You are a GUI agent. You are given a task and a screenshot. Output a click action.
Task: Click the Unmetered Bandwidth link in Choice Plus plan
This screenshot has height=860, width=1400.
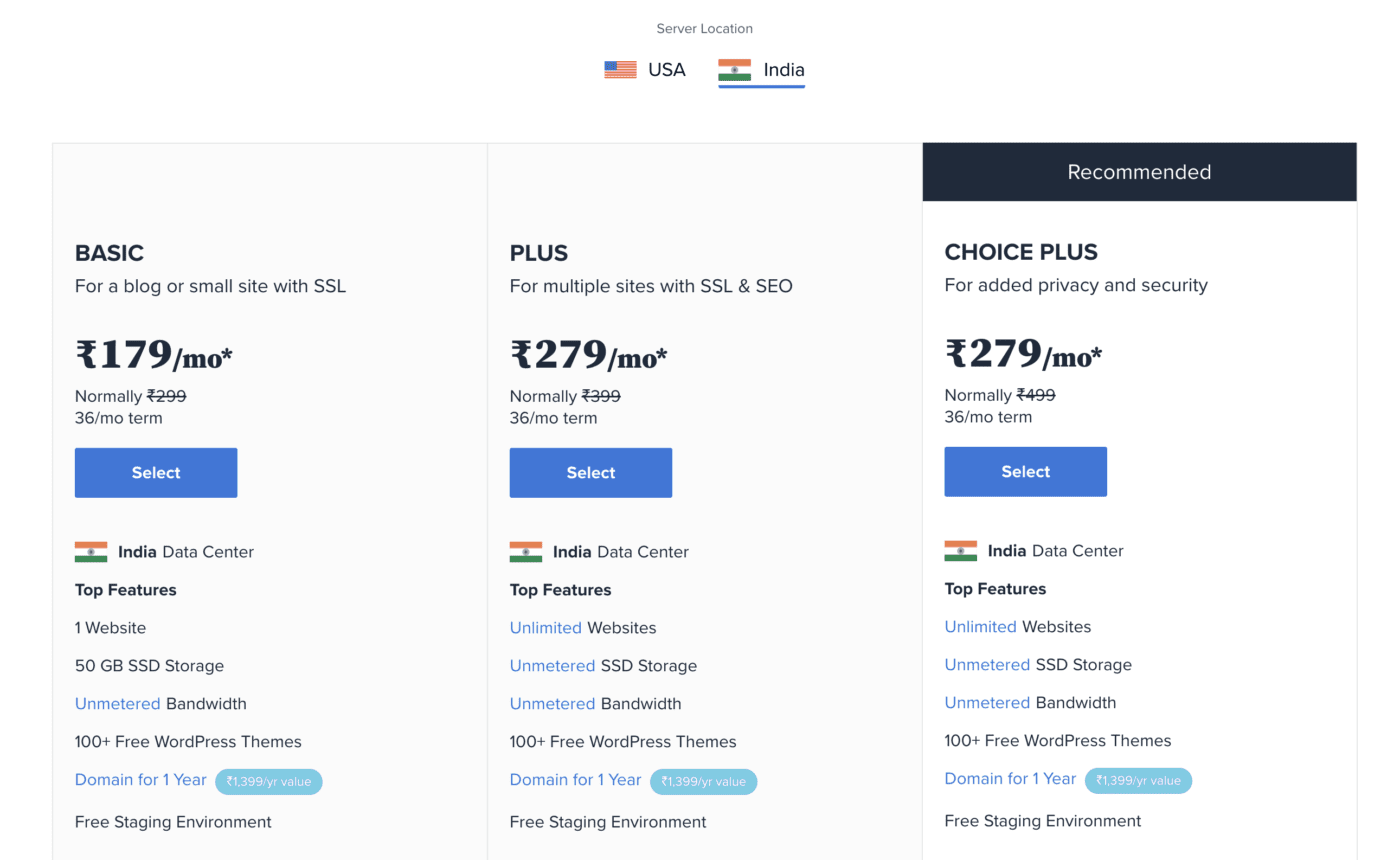(x=988, y=703)
